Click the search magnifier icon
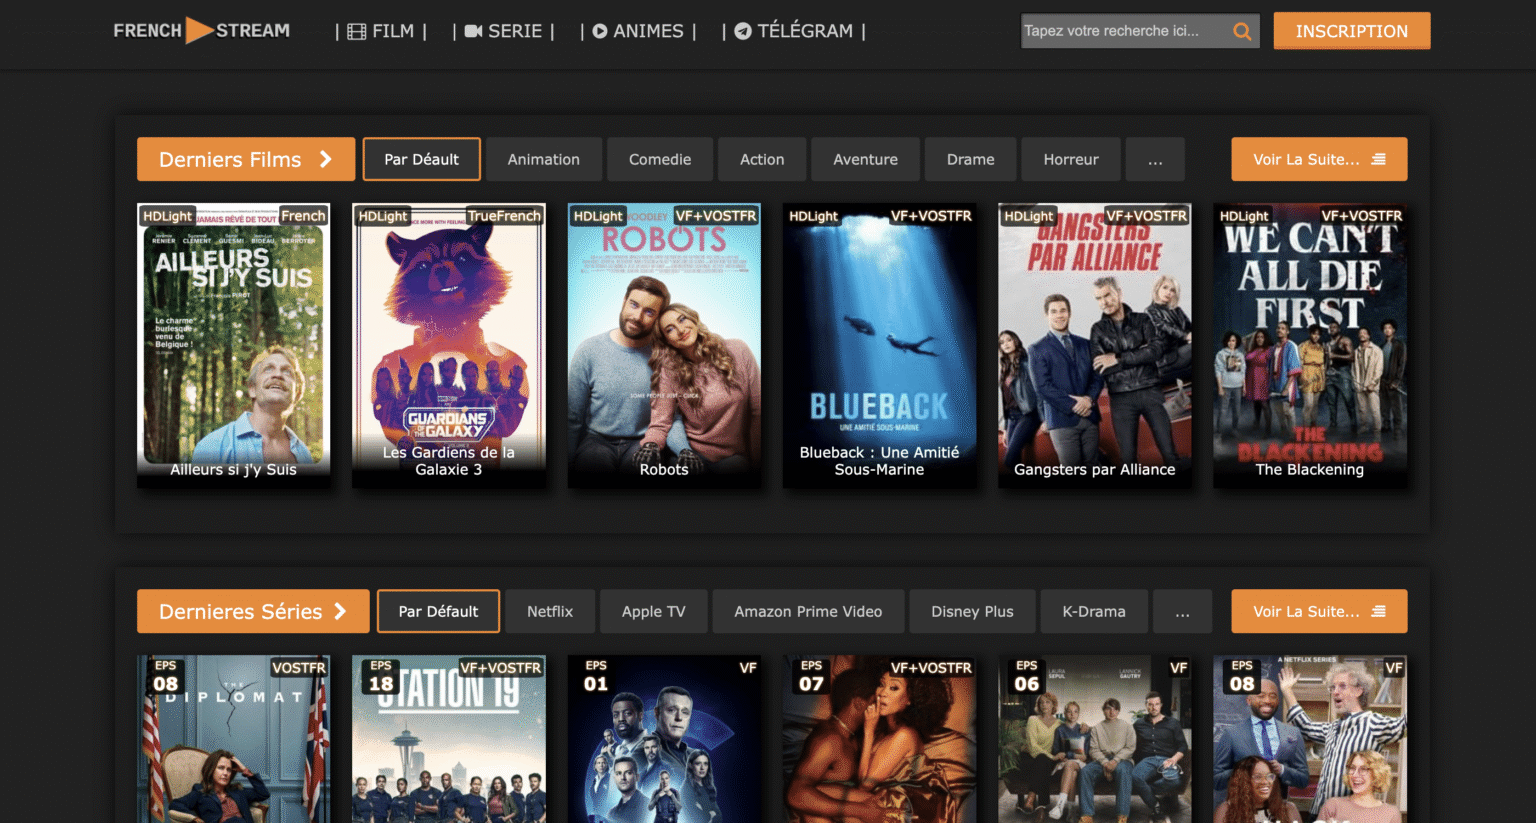 1242,31
